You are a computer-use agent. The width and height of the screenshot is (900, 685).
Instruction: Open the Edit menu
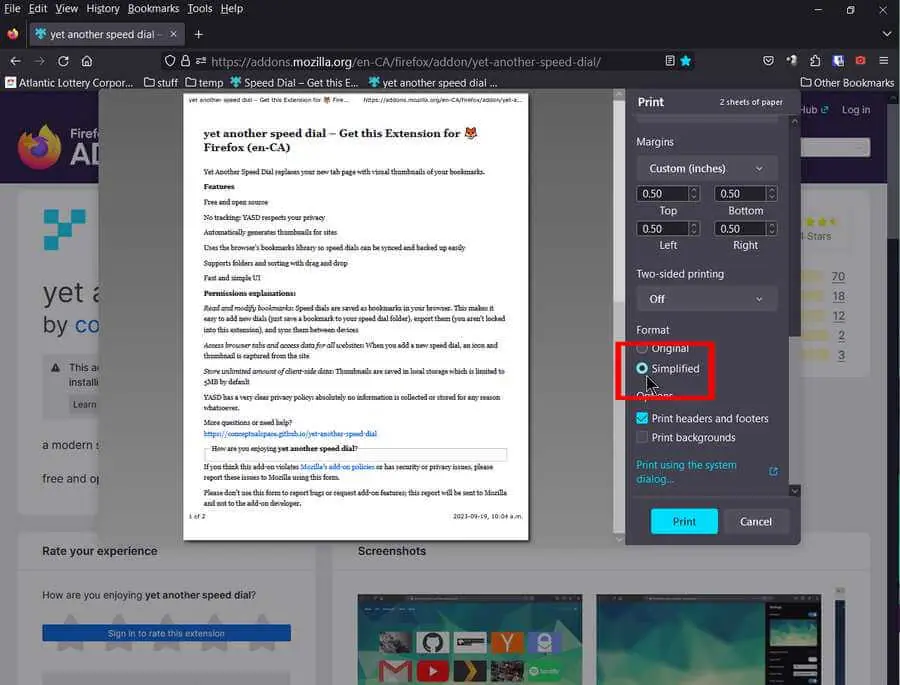click(38, 9)
